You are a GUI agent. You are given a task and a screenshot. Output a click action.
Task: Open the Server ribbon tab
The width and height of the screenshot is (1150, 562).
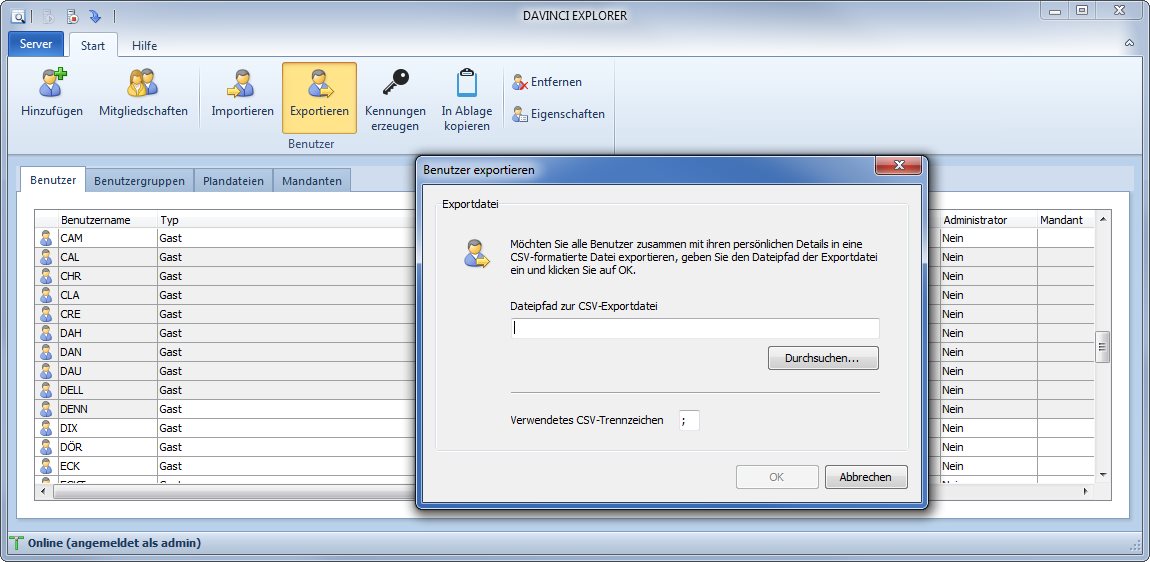coord(36,44)
